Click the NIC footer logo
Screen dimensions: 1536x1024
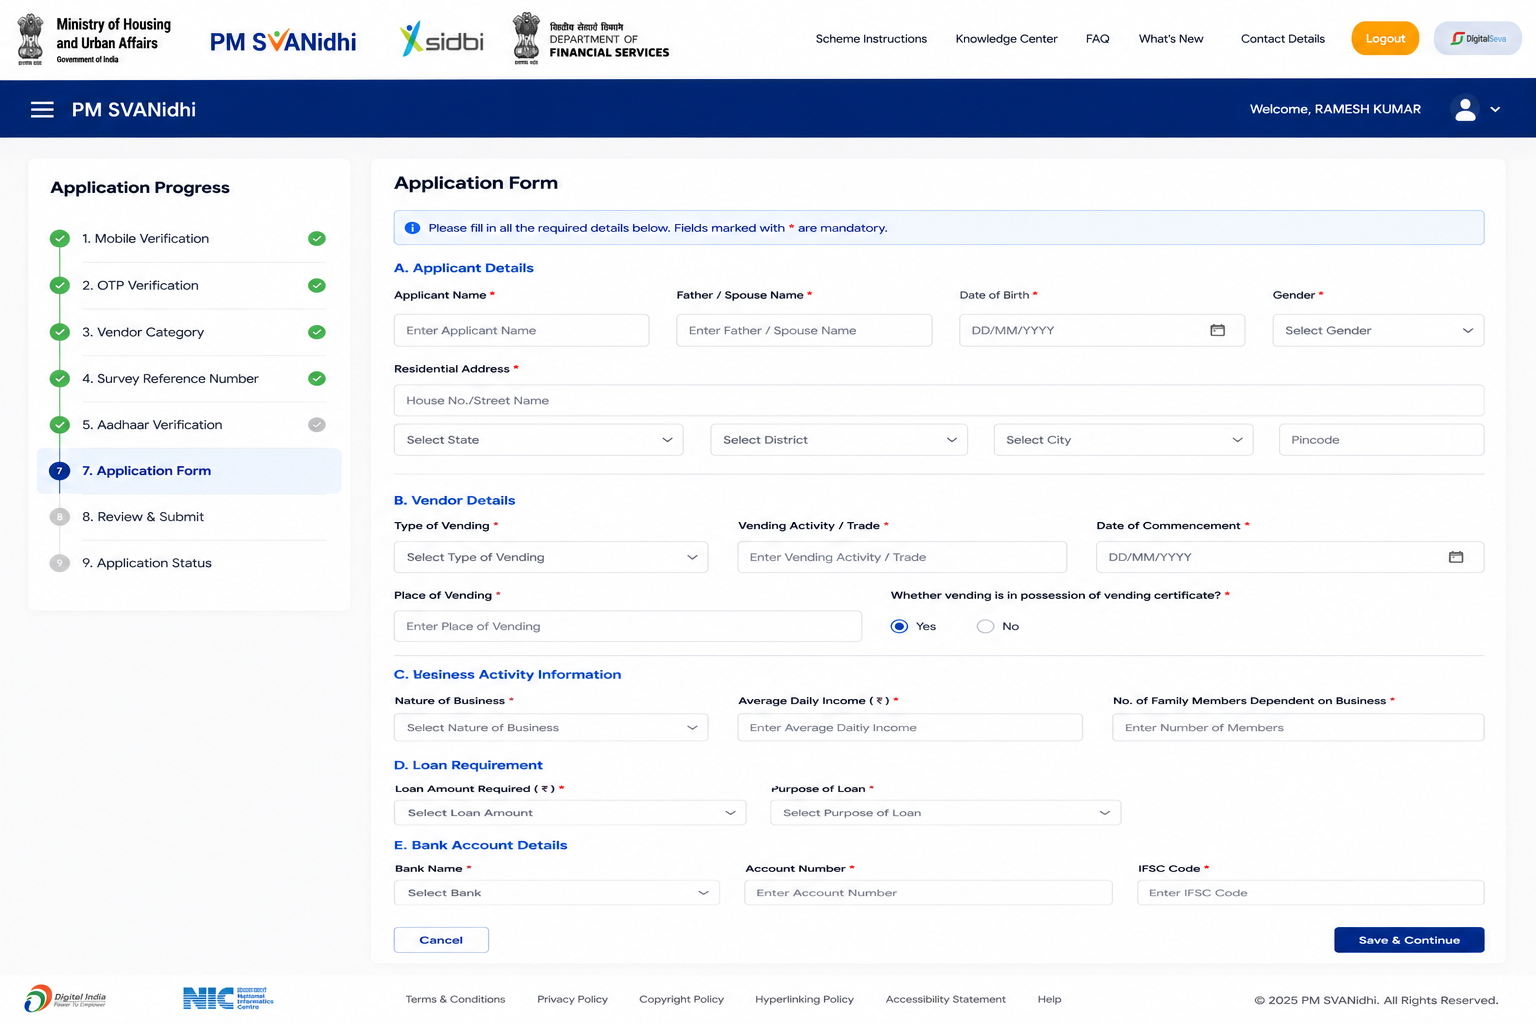(228, 998)
